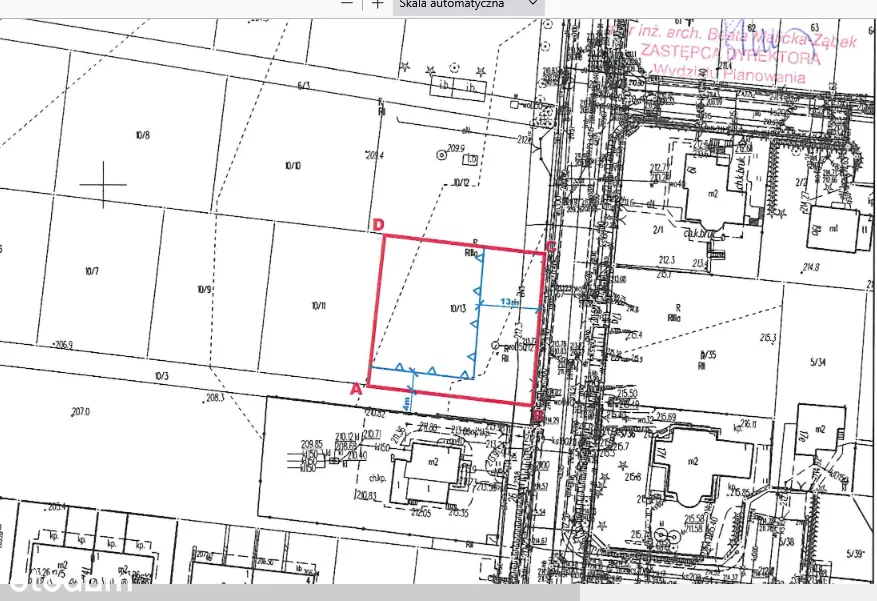Click the zoom in plus button

coord(377,4)
